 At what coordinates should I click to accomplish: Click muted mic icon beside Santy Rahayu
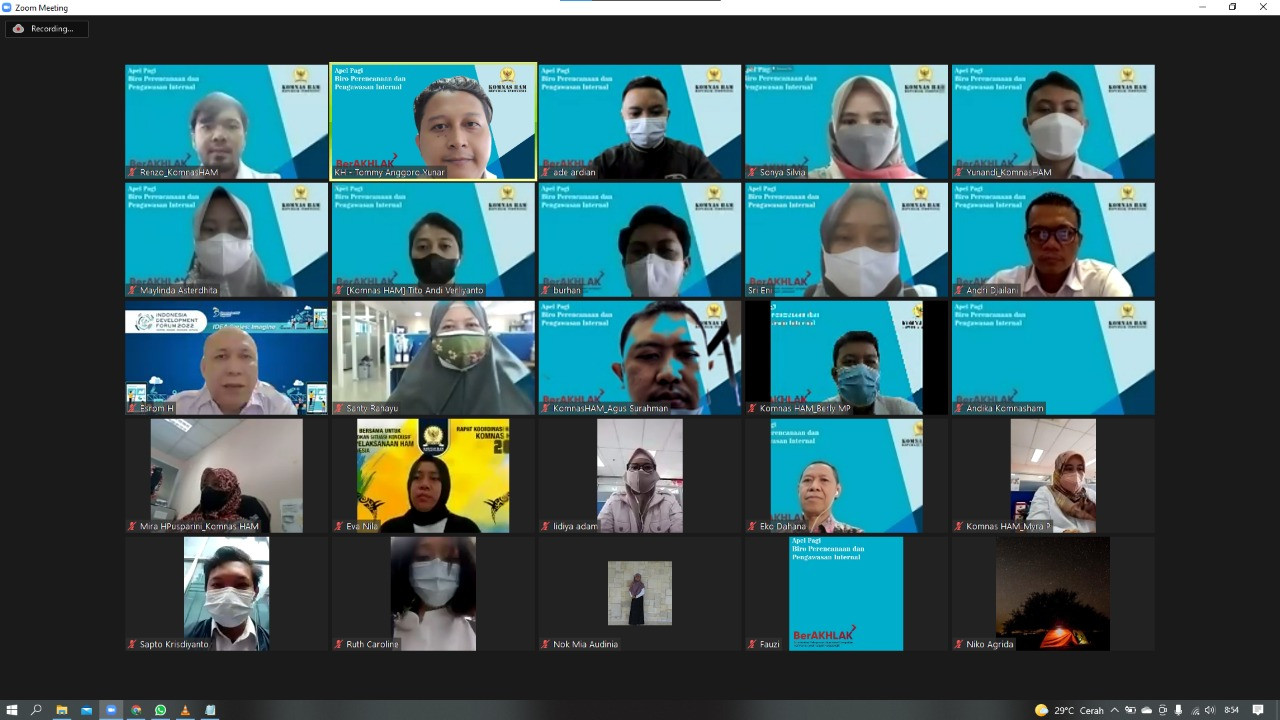(339, 408)
